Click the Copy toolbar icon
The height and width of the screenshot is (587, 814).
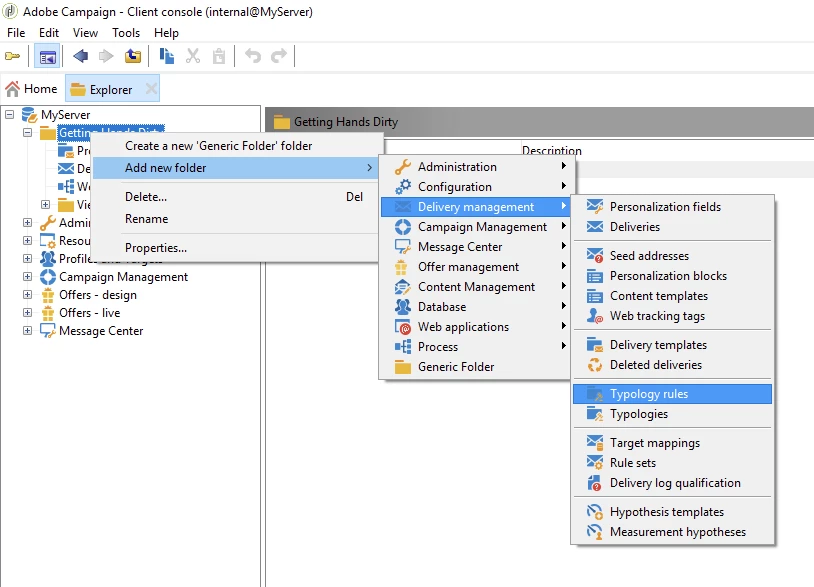pyautogui.click(x=167, y=56)
